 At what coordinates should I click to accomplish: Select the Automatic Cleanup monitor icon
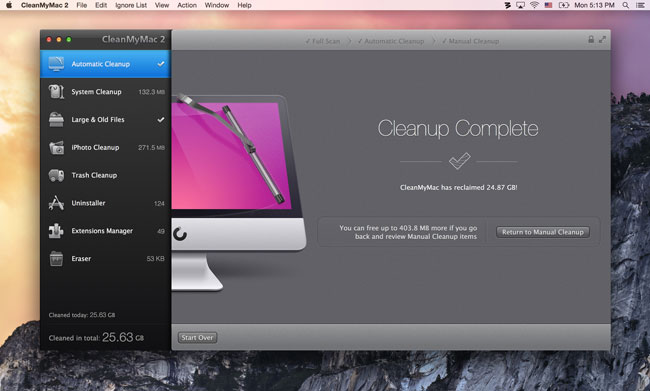[x=56, y=64]
